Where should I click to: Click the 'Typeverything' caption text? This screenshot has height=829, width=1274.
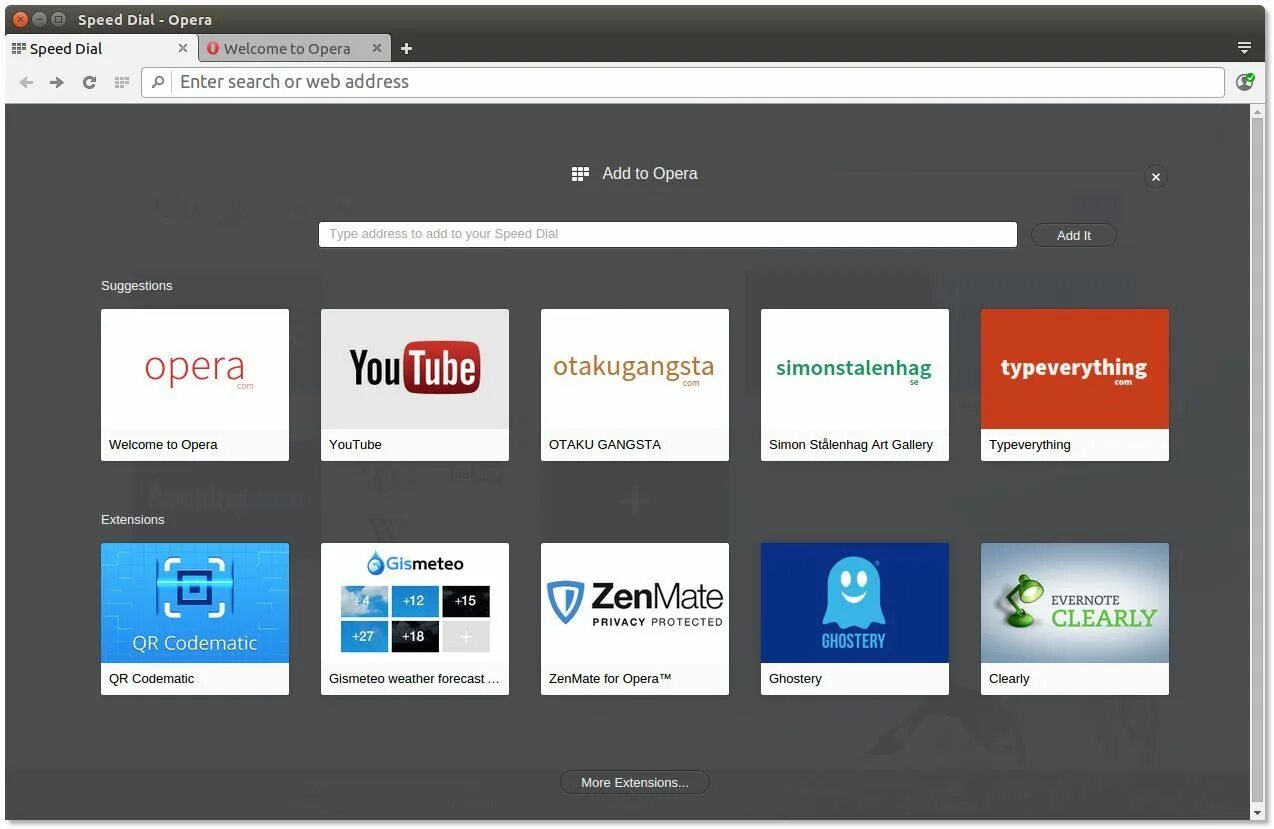1030,445
